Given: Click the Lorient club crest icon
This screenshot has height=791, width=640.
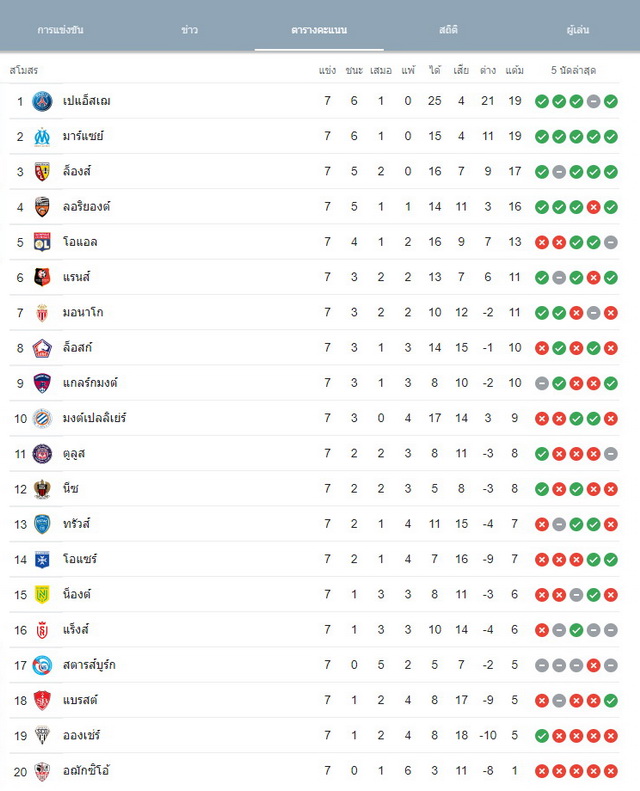Looking at the screenshot, I should click(42, 207).
